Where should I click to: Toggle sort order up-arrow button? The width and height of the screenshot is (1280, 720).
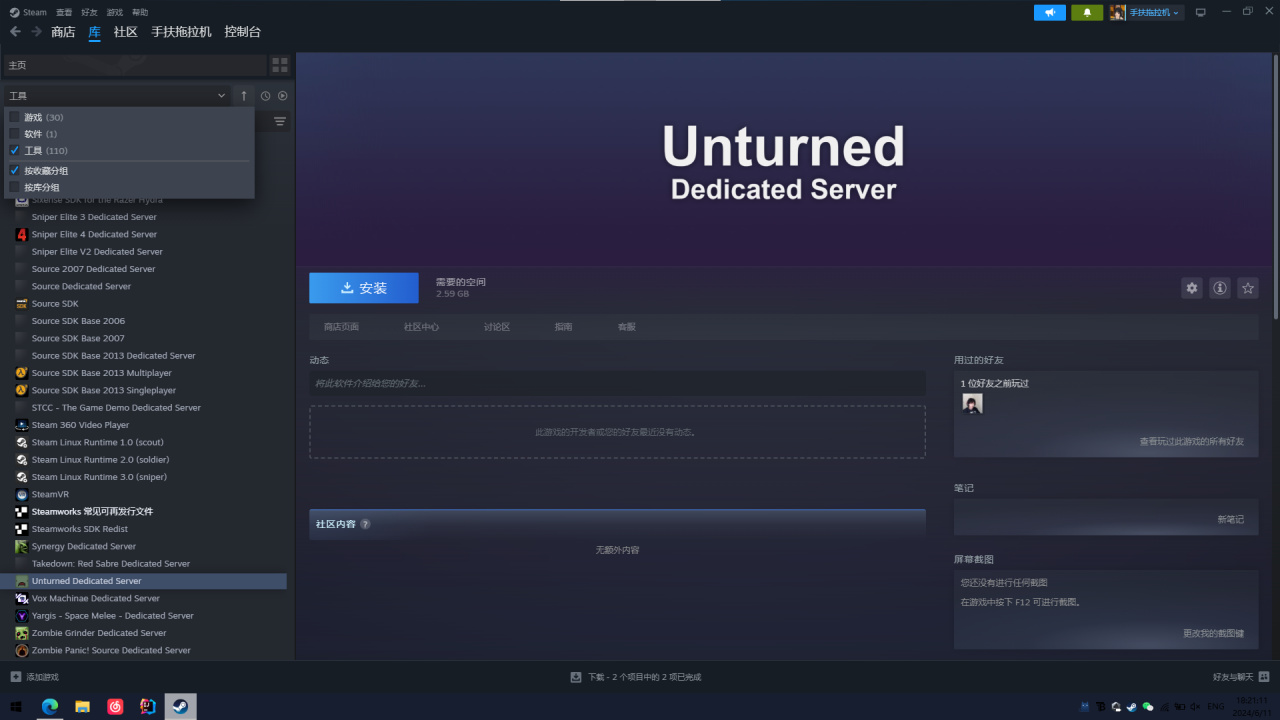[x=244, y=96]
